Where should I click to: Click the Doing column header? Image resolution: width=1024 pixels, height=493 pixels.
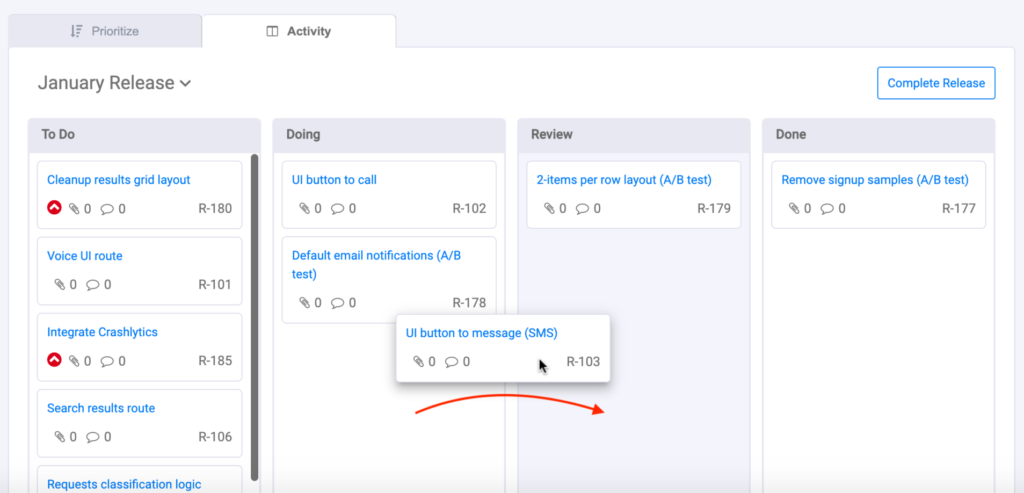(x=389, y=135)
